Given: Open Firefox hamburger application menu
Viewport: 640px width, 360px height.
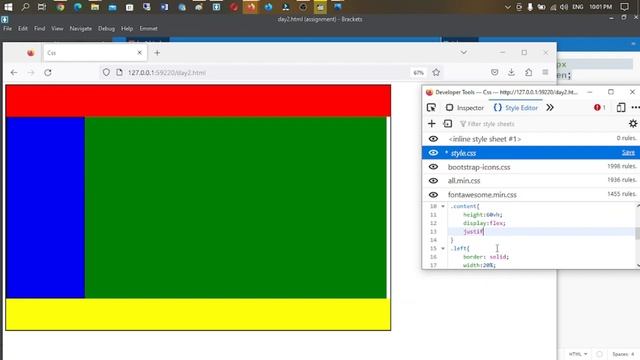Looking at the screenshot, I should tap(545, 73).
